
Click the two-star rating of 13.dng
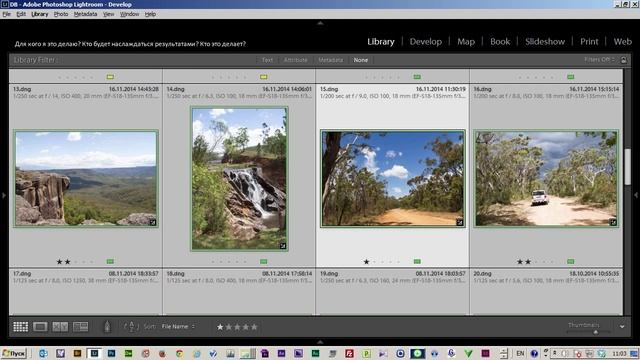coord(63,262)
